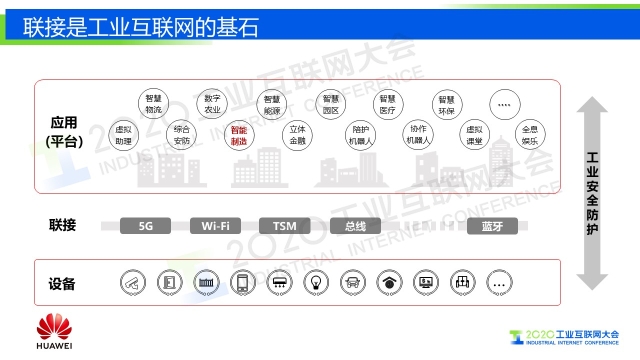
Task: Click the dome camera device icon
Action: (389, 282)
